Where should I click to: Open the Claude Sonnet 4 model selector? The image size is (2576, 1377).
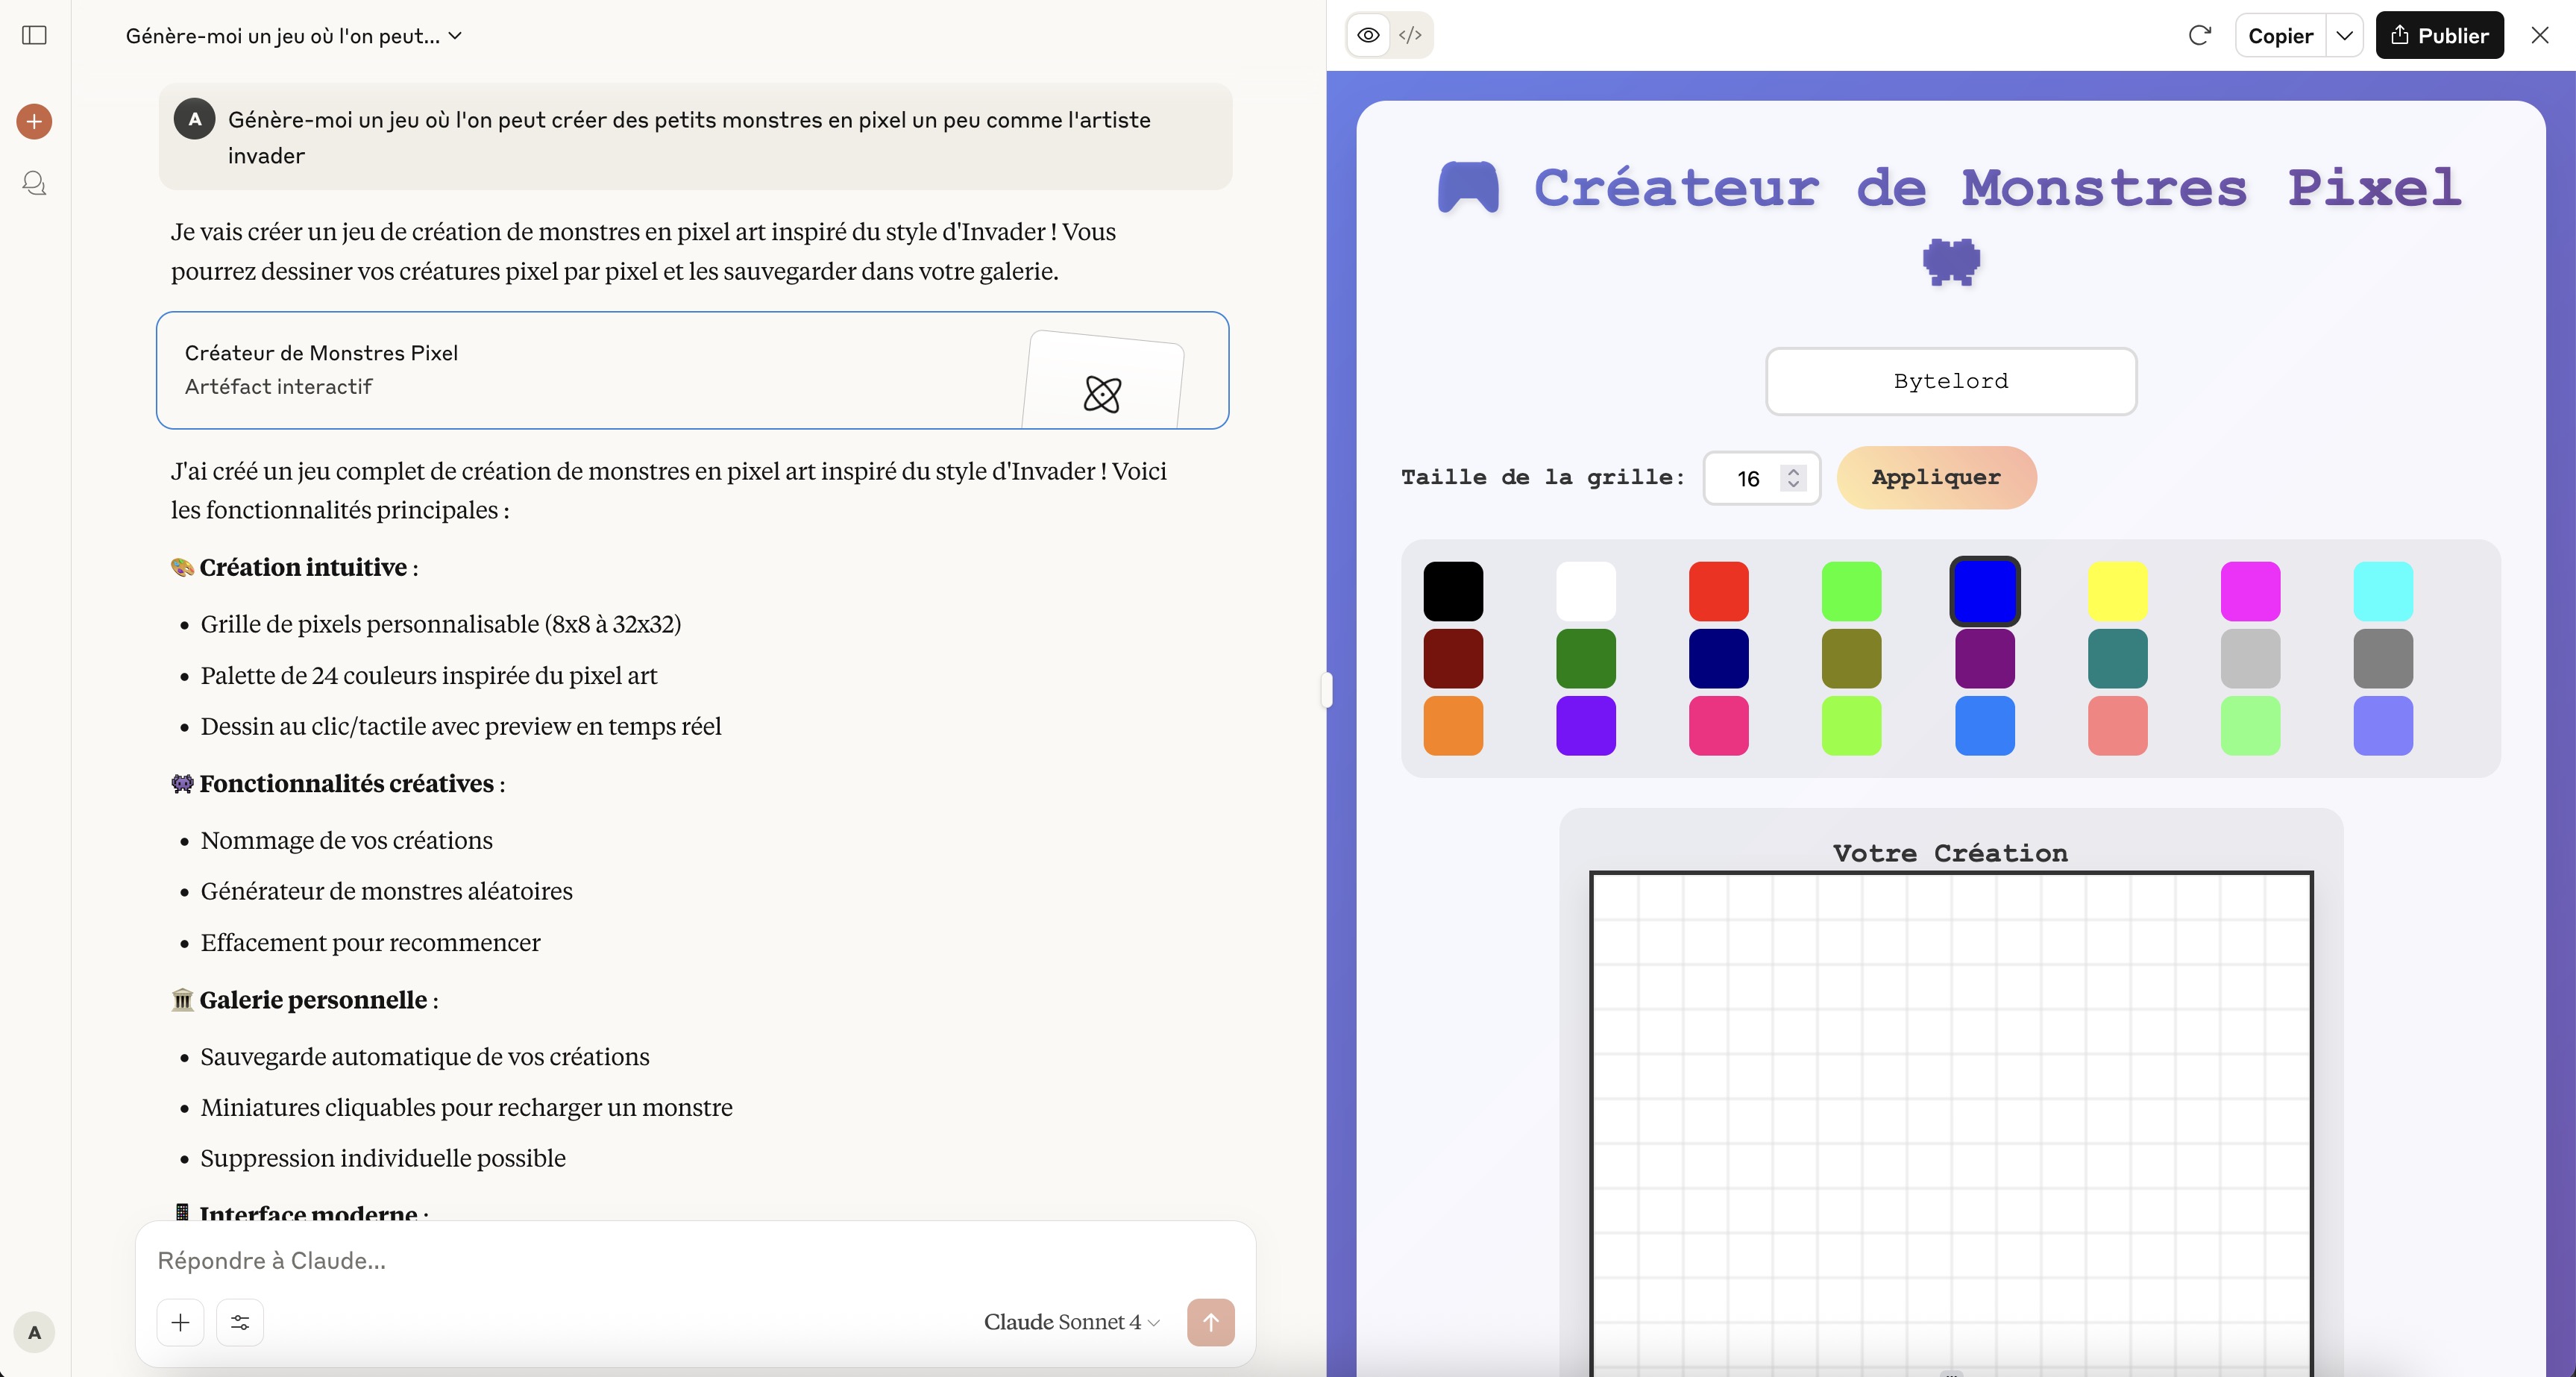1071,1322
